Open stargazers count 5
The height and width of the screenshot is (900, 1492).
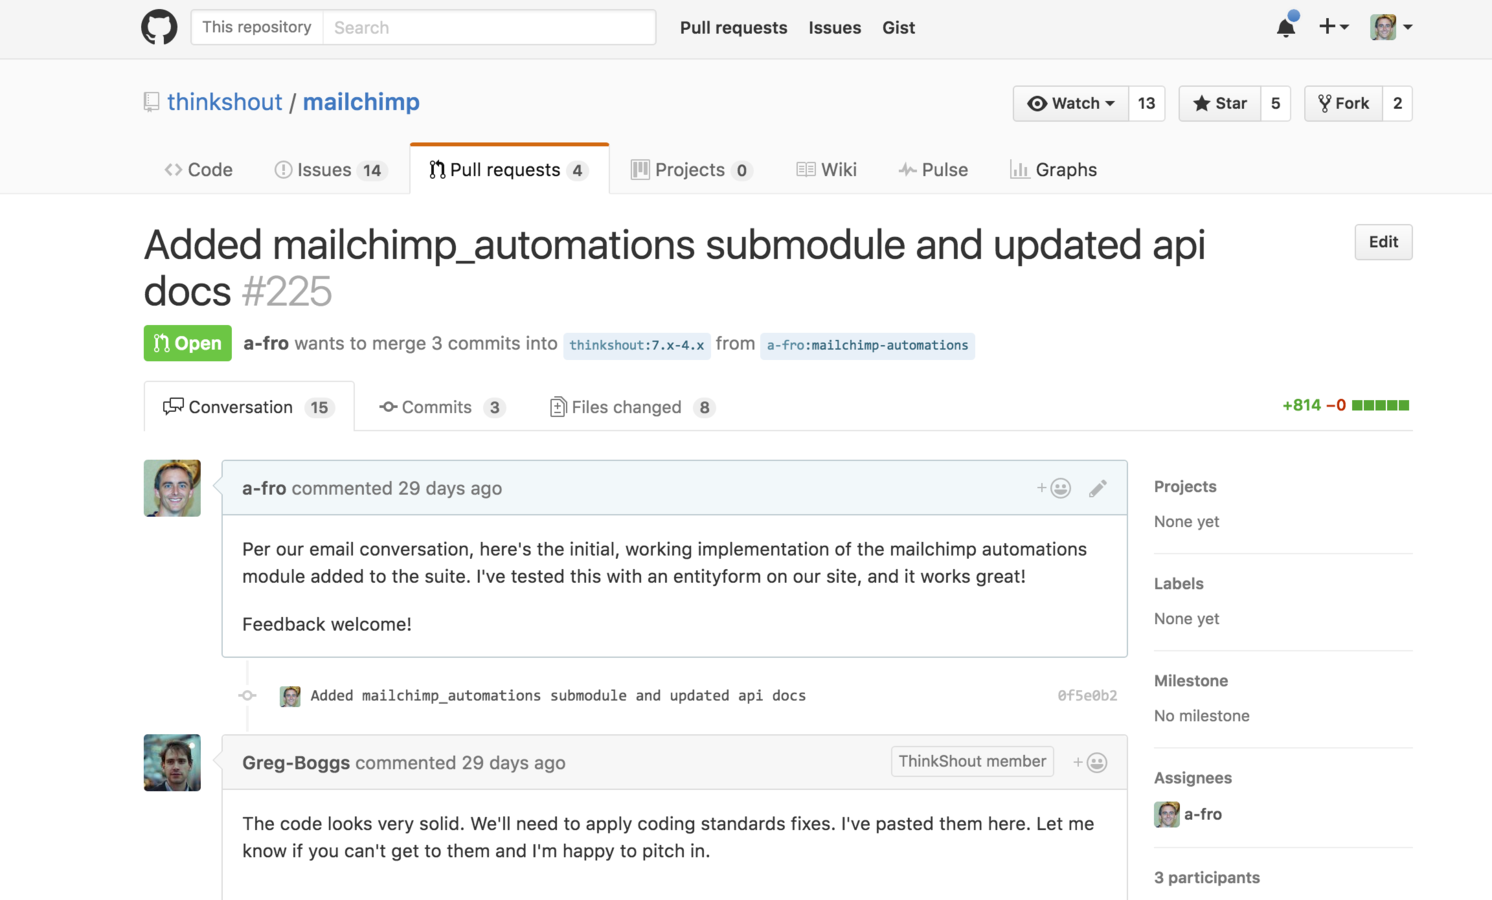point(1275,103)
